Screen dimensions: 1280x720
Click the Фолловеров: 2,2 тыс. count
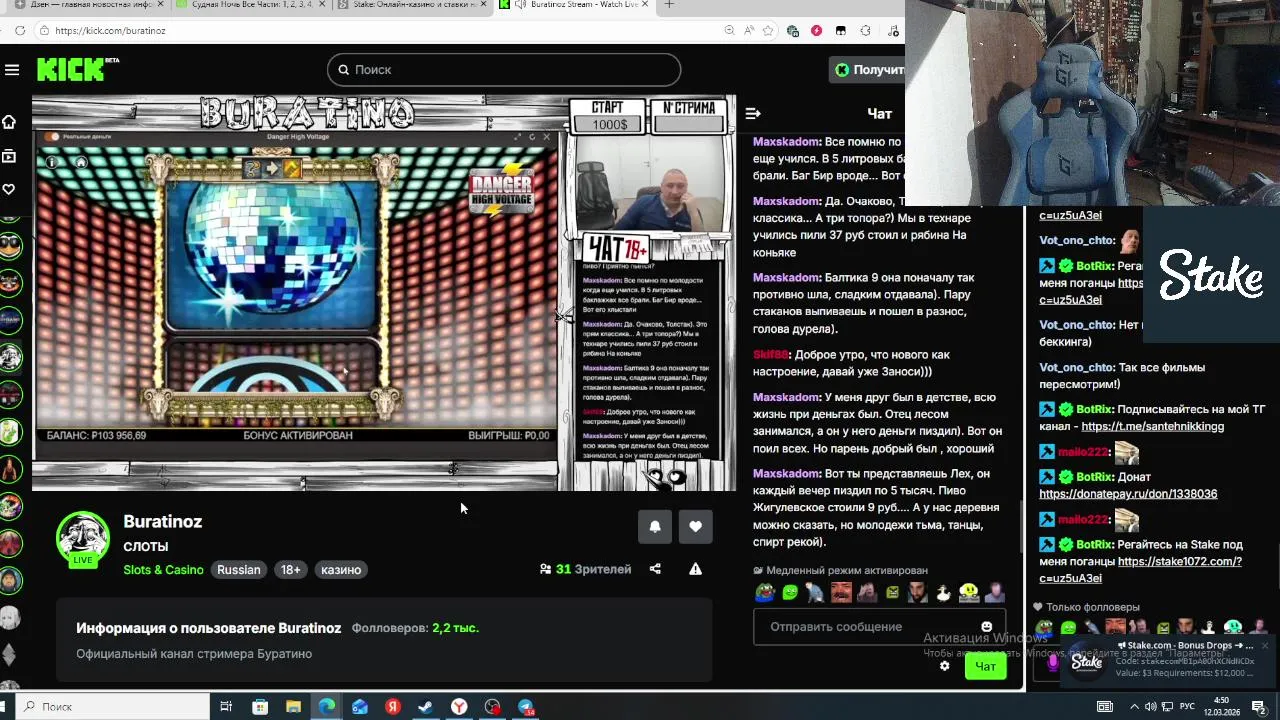(x=415, y=628)
